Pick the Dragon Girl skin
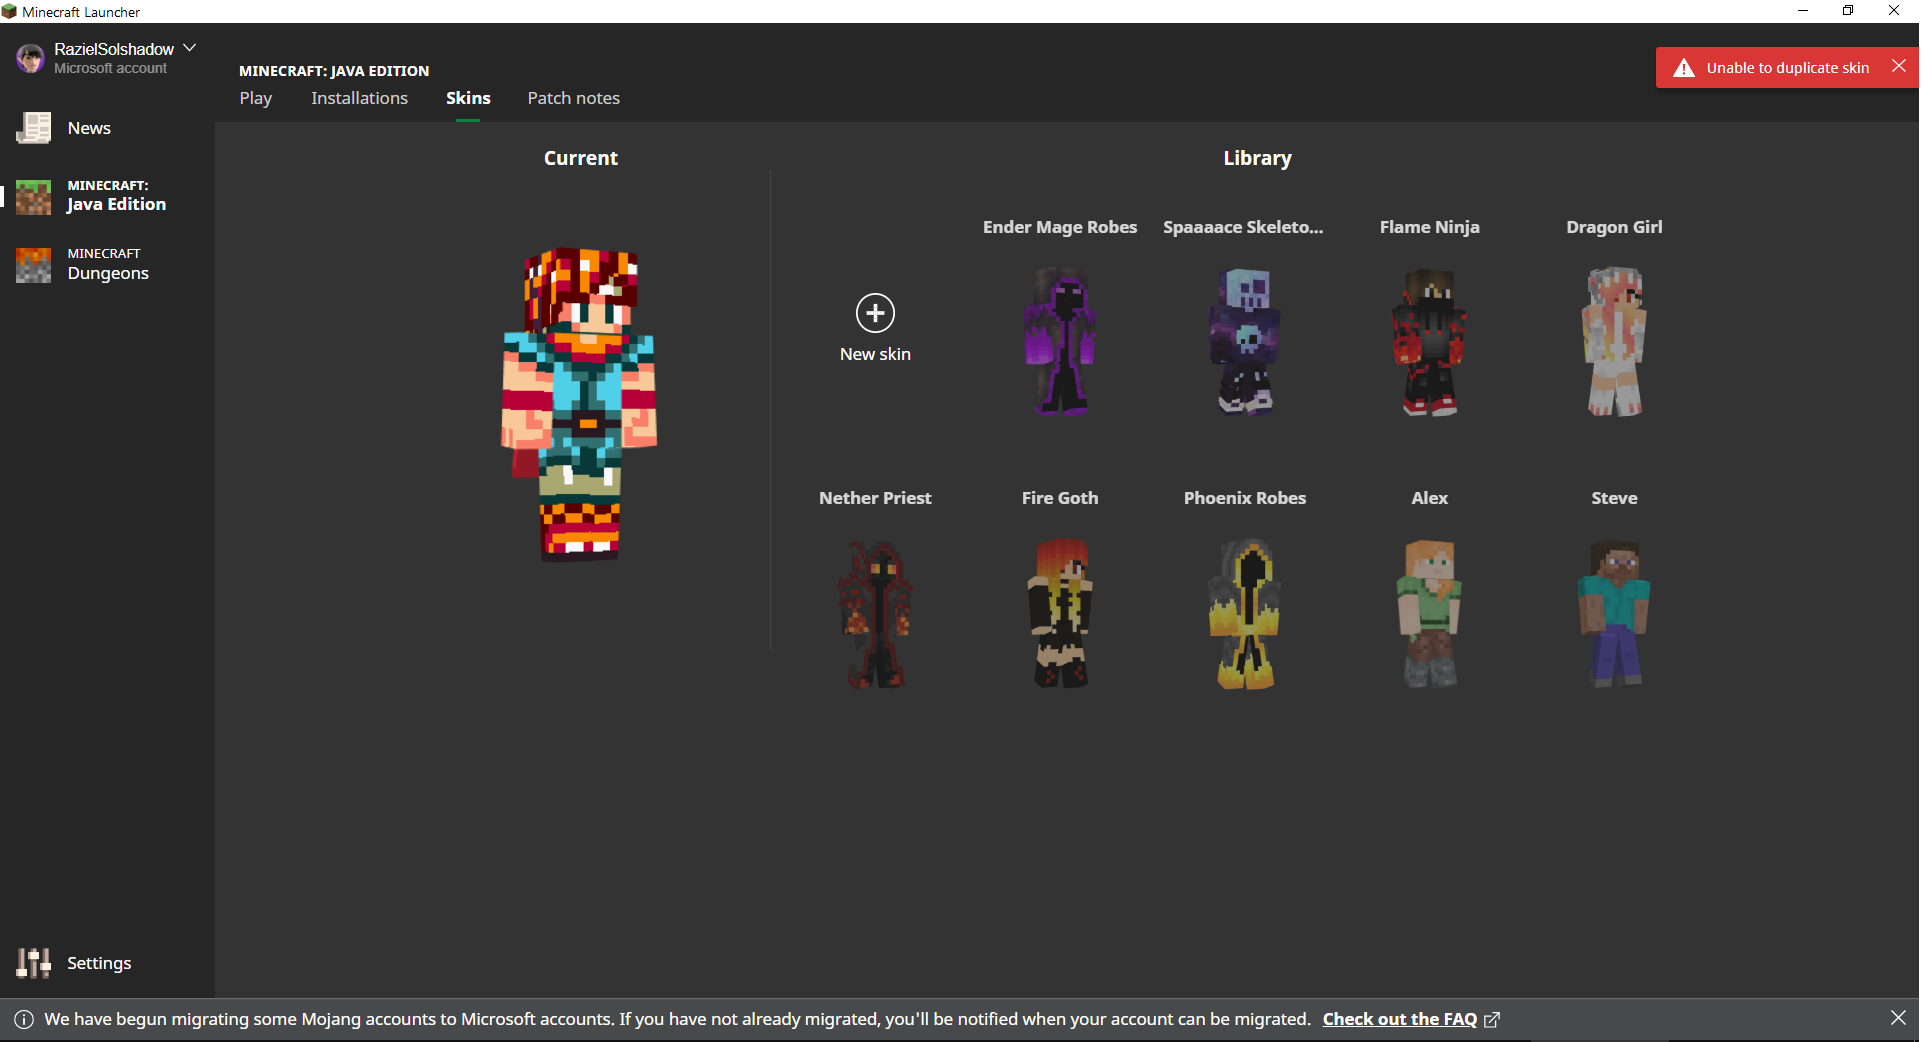 [1614, 341]
